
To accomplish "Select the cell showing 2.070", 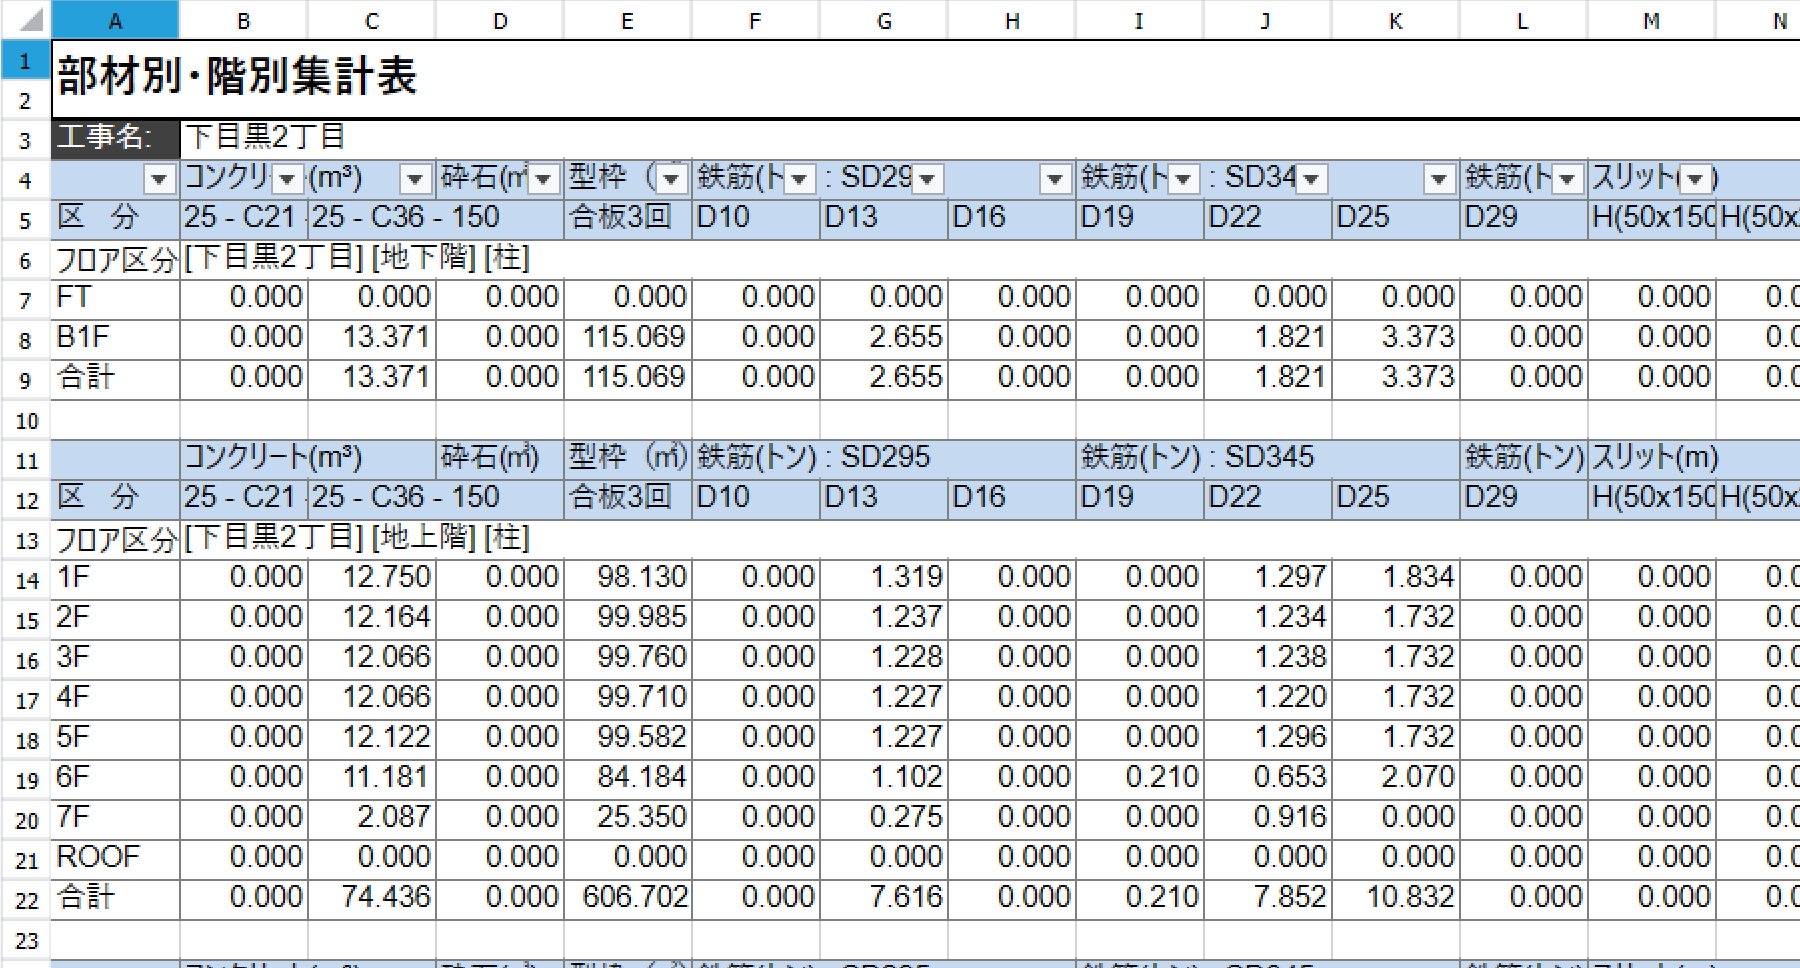I will click(x=1395, y=778).
